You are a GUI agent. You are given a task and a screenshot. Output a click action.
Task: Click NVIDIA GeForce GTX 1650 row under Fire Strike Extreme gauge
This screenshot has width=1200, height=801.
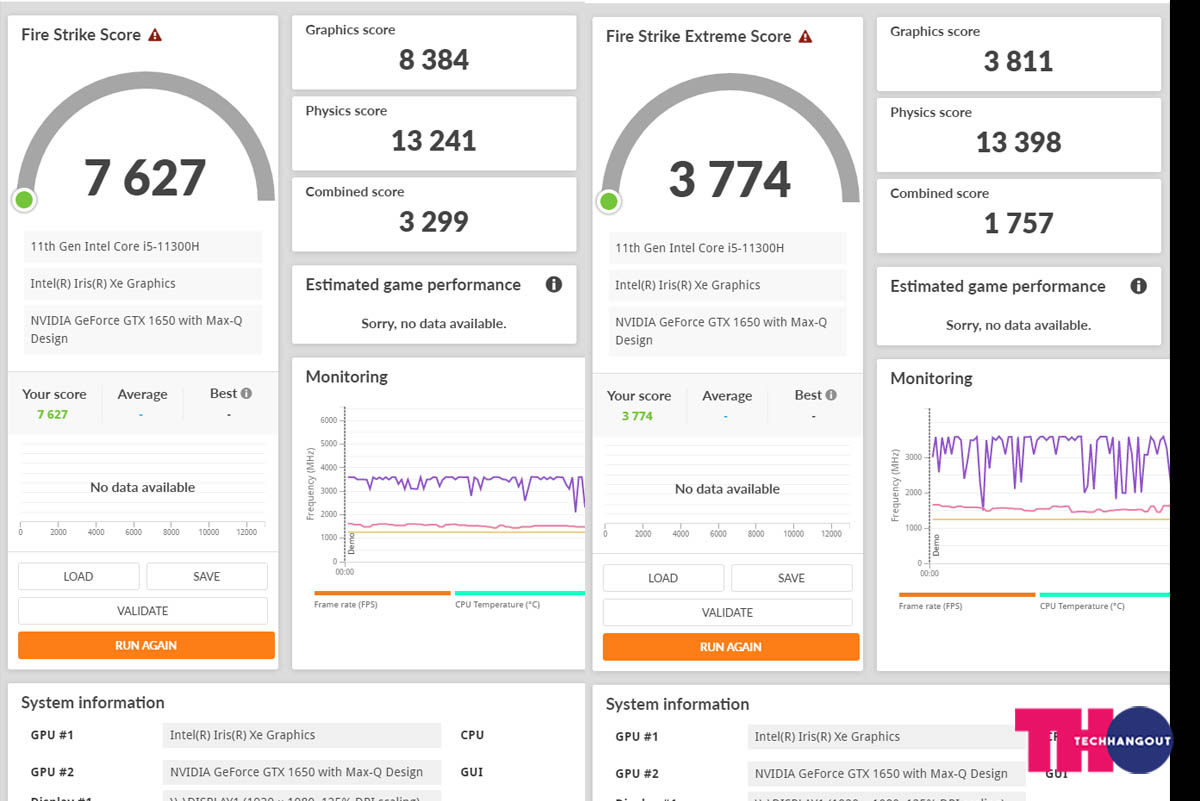727,332
